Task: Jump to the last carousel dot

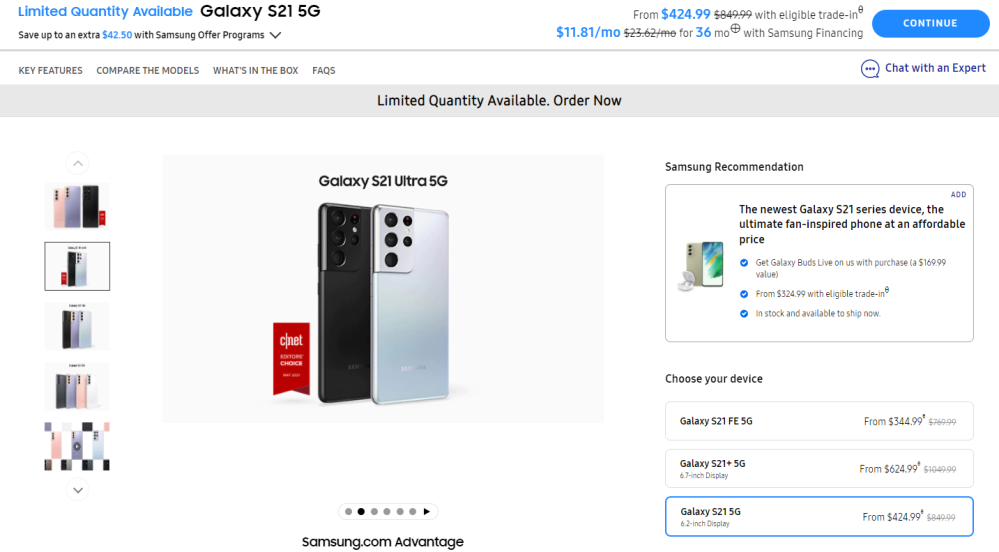Action: [x=413, y=511]
